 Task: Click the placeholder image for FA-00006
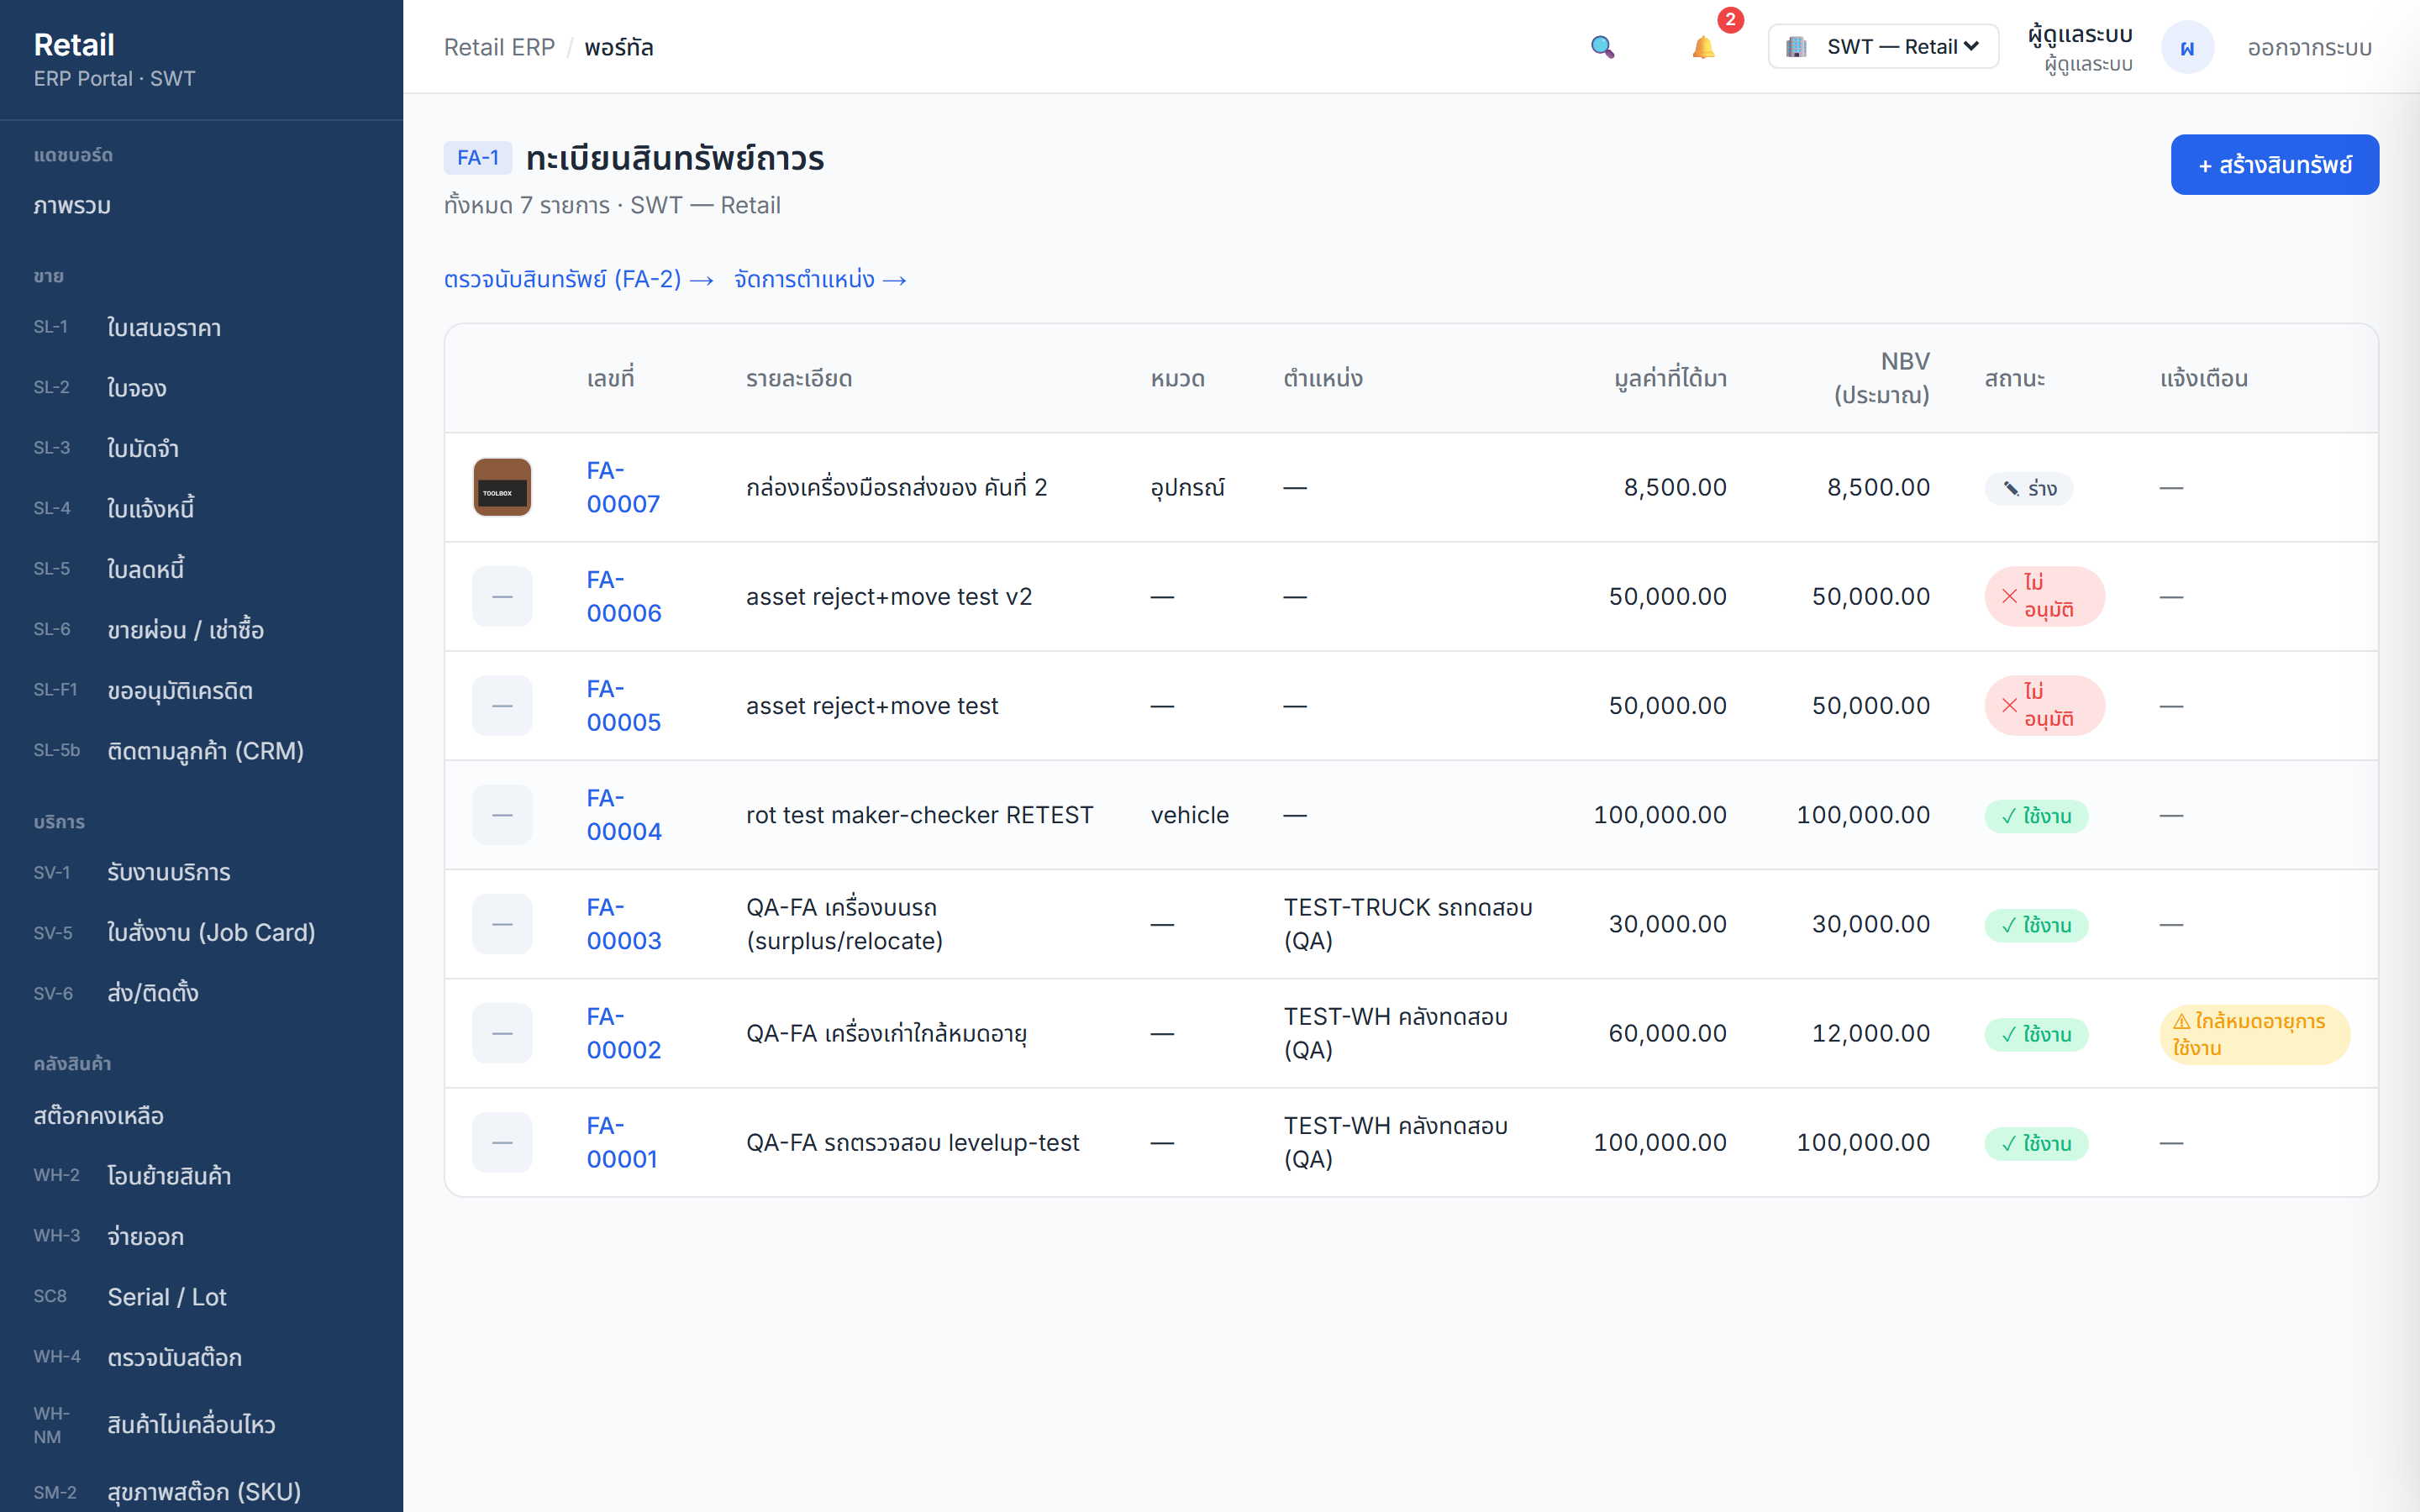(x=502, y=597)
